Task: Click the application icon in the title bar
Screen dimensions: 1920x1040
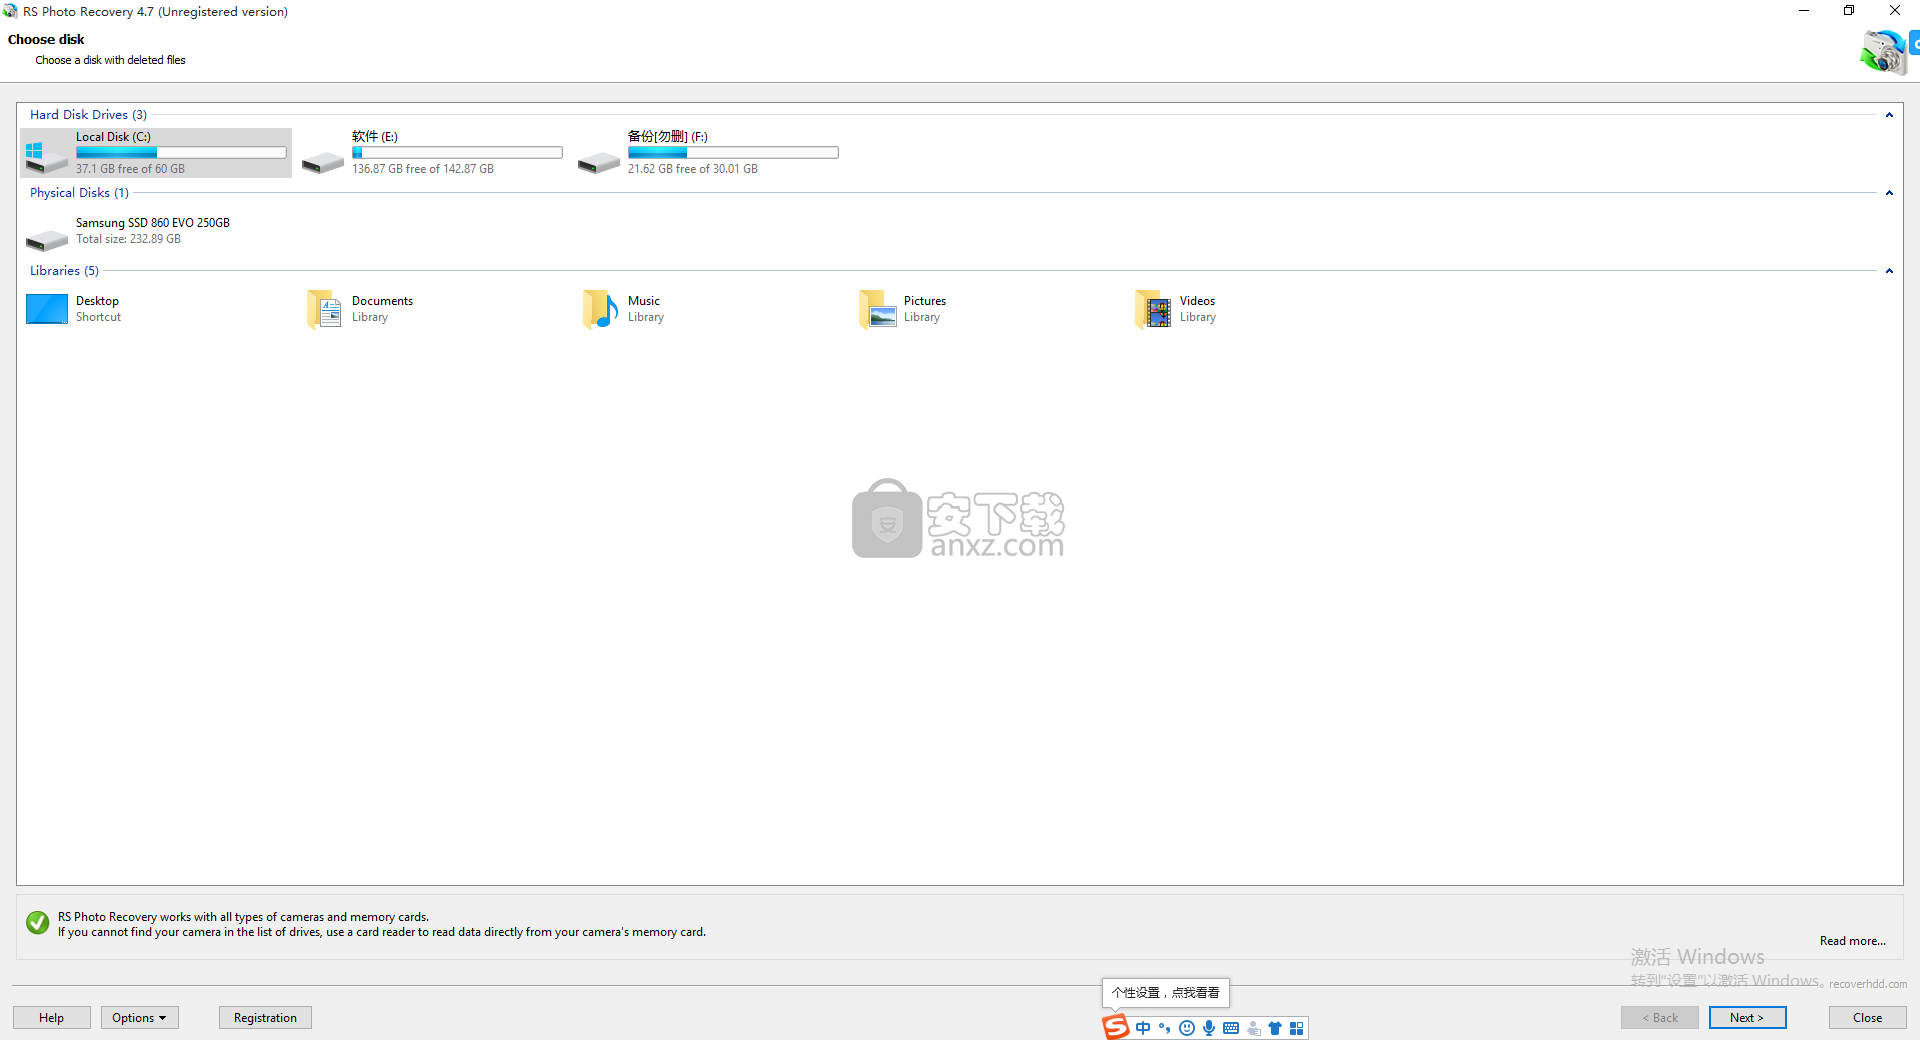Action: (10, 11)
